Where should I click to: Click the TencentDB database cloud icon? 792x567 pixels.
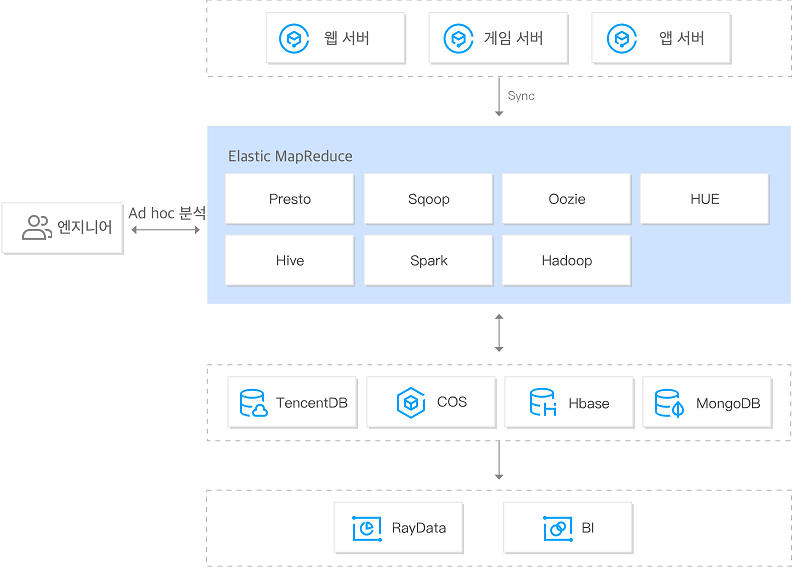pos(254,403)
